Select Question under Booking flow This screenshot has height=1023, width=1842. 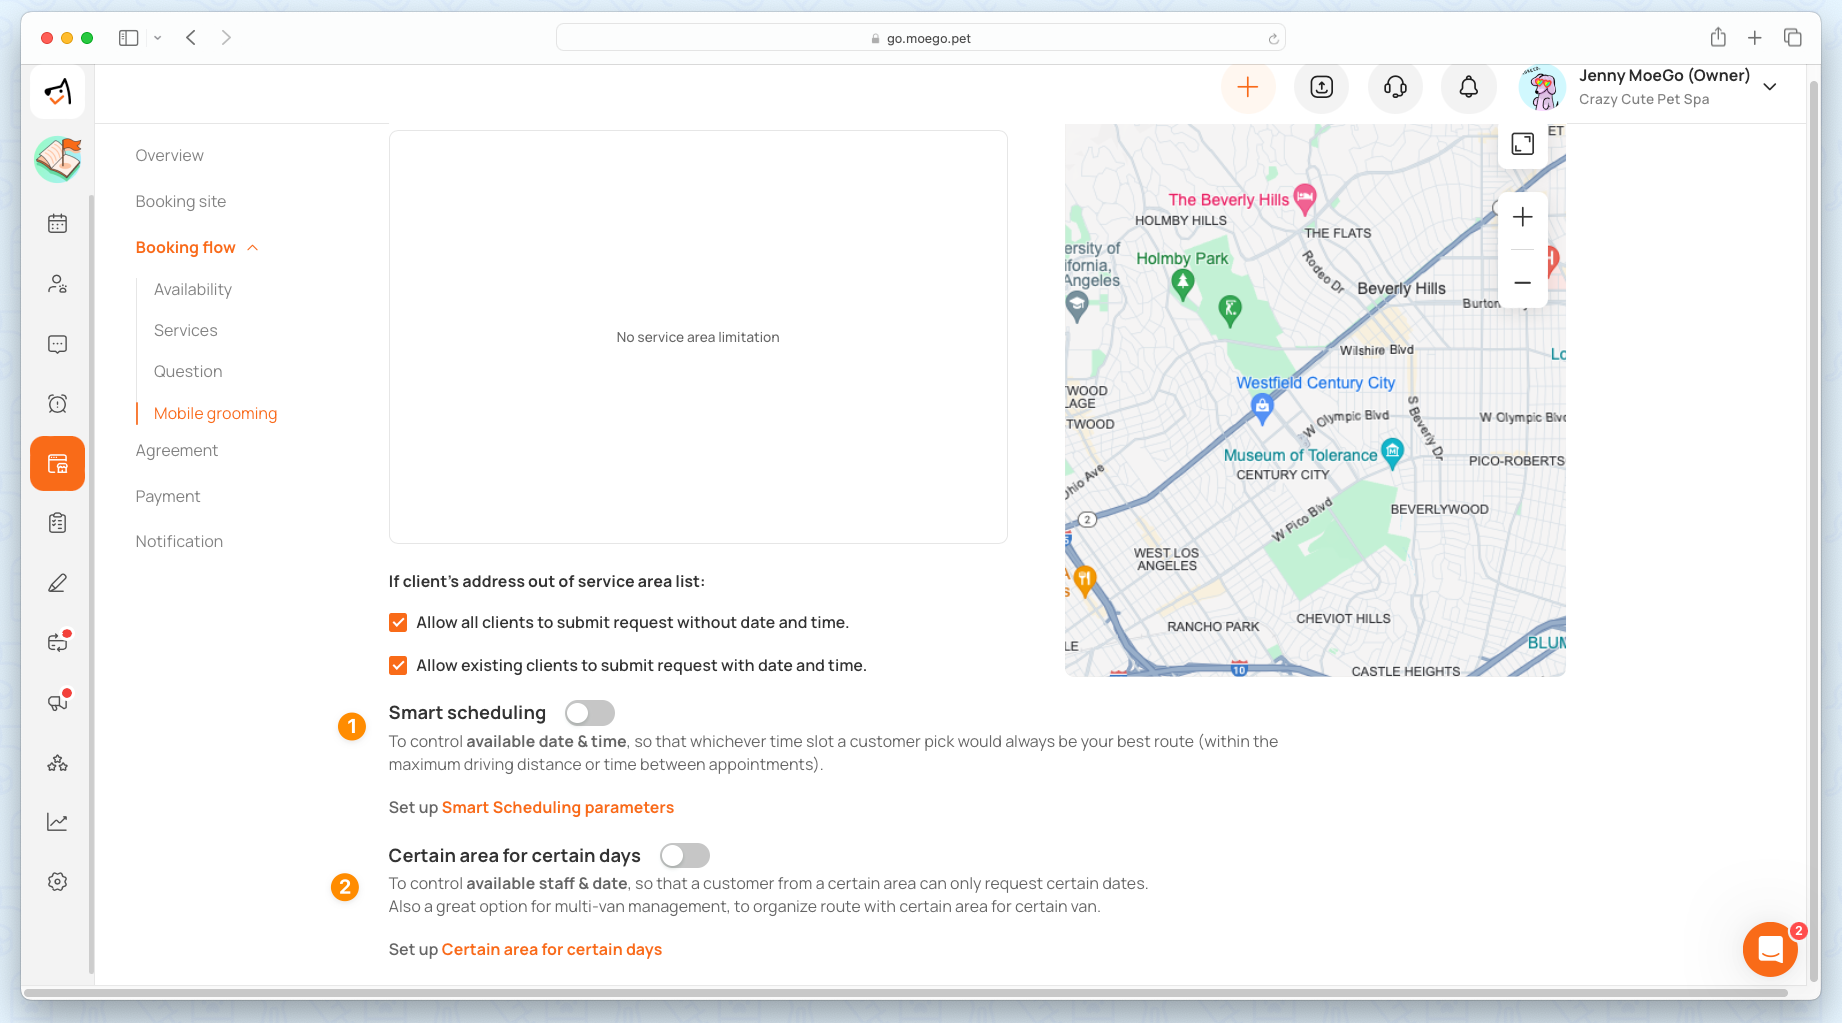[188, 372]
